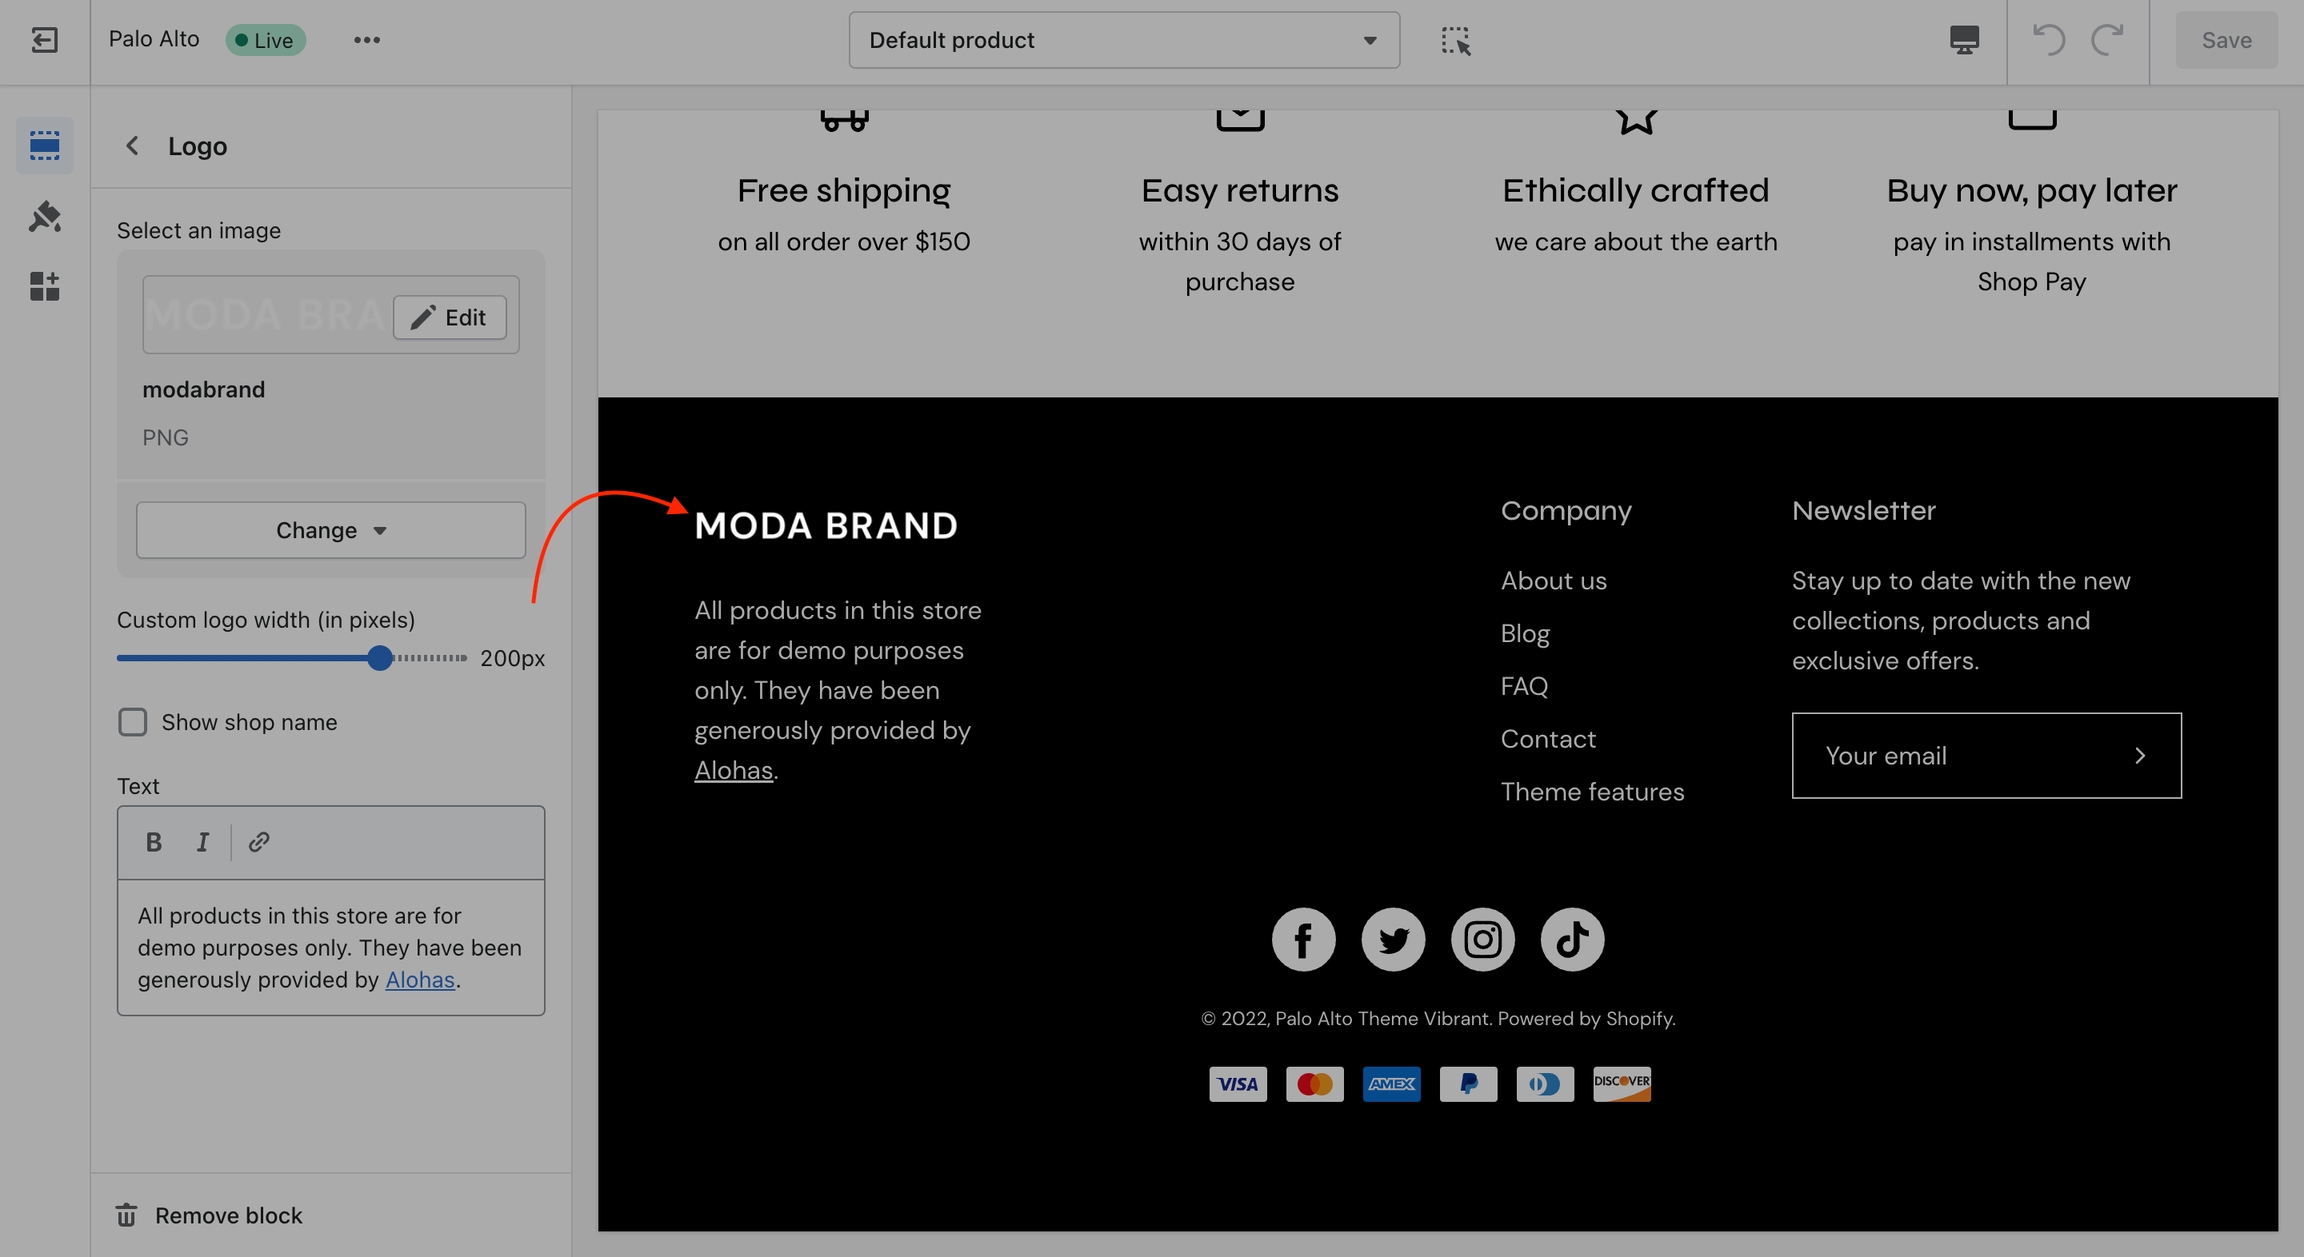
Task: Expand the Change image dropdown
Action: point(330,530)
